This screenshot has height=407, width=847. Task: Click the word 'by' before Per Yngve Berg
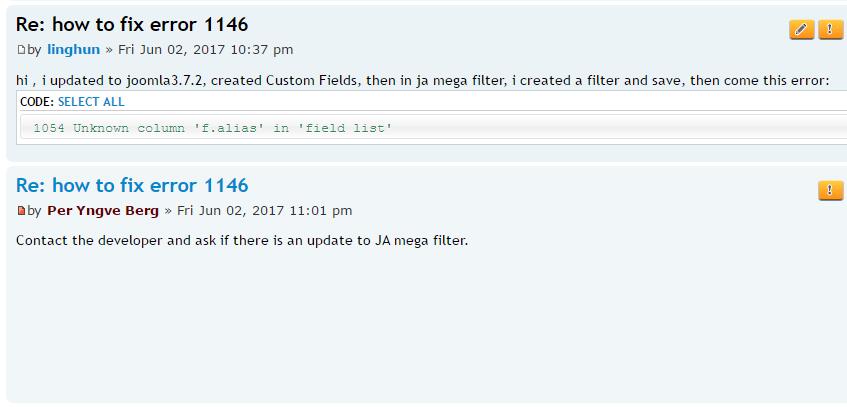(35, 210)
